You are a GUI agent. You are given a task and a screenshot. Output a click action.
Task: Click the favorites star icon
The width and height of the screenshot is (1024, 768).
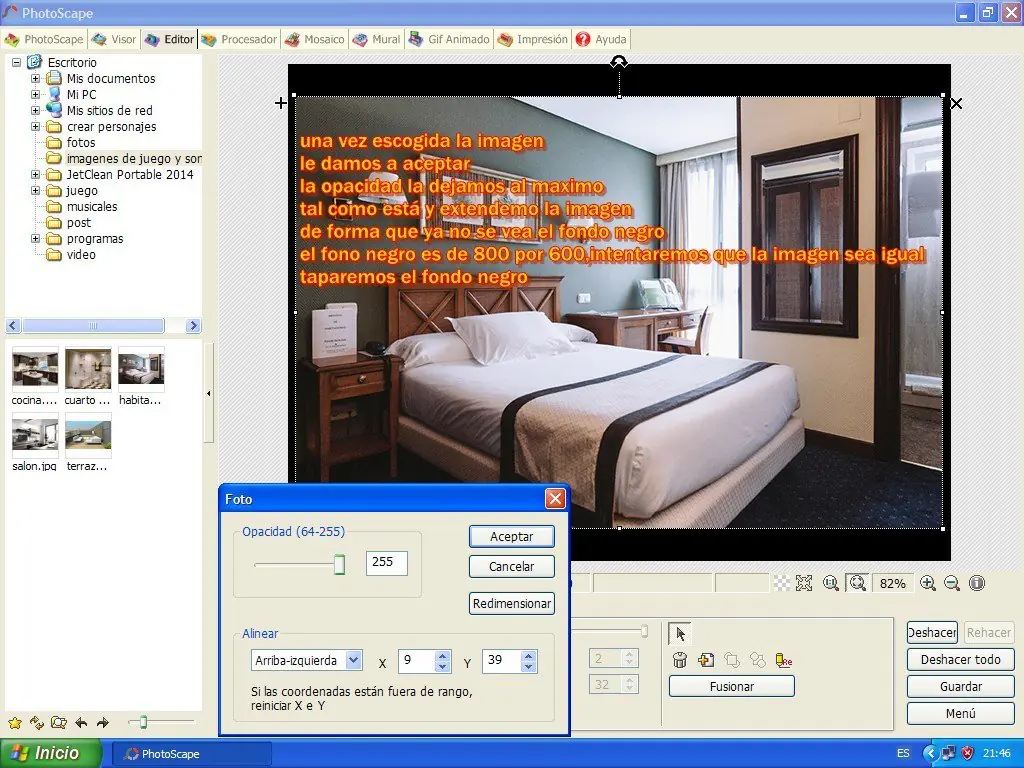point(15,722)
